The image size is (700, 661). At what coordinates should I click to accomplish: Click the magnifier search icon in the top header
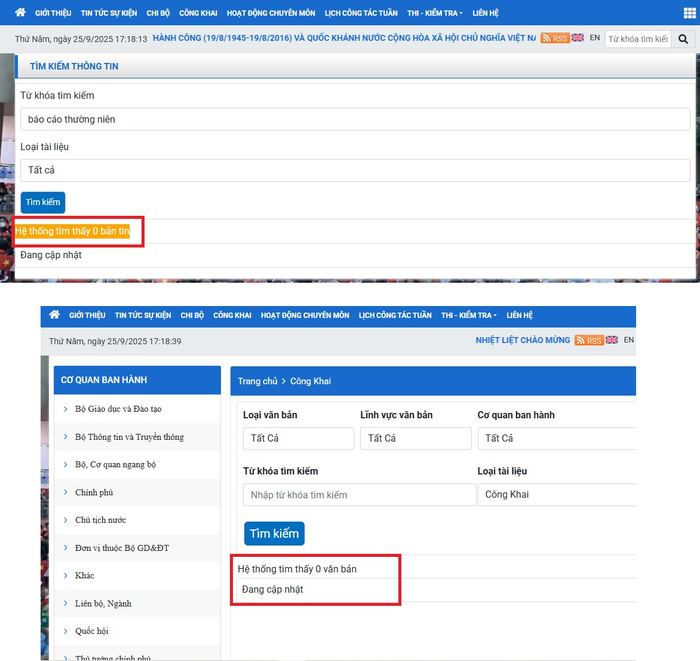click(x=684, y=39)
